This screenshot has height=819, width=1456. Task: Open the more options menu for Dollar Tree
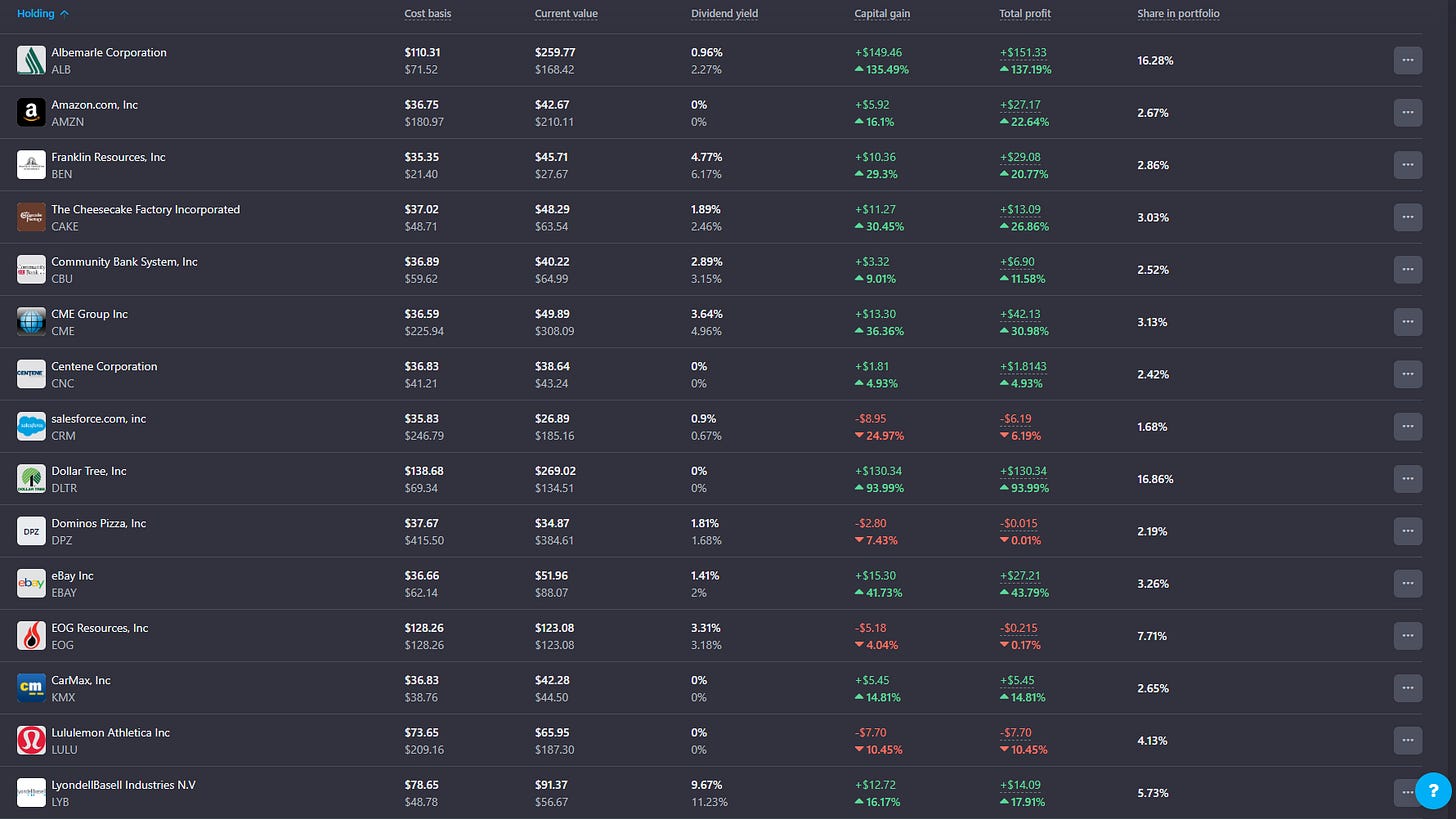[1408, 479]
